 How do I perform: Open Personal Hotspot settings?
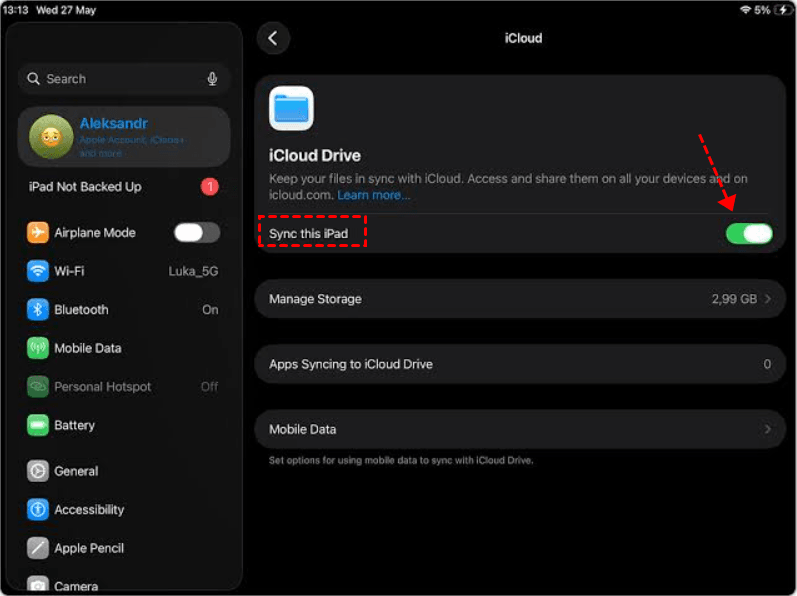(x=123, y=387)
